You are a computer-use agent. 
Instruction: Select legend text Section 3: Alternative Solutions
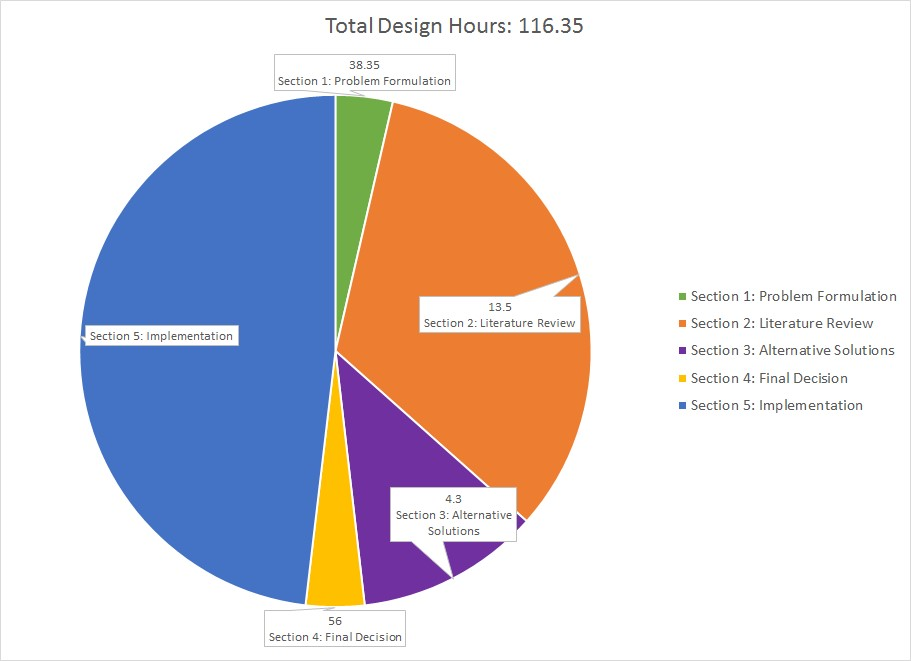(792, 351)
